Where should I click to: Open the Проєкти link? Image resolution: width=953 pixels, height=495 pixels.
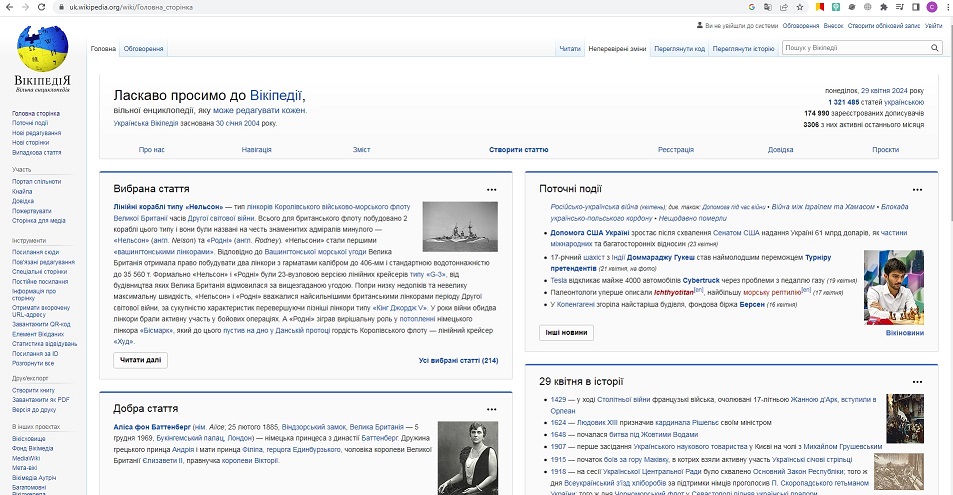pyautogui.click(x=886, y=150)
